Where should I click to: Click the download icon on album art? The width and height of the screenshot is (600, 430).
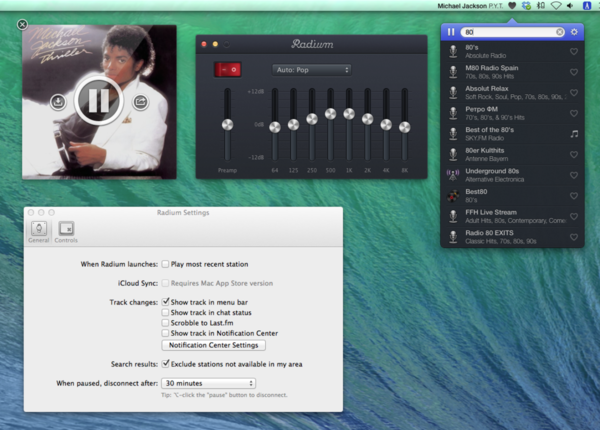pyautogui.click(x=58, y=102)
